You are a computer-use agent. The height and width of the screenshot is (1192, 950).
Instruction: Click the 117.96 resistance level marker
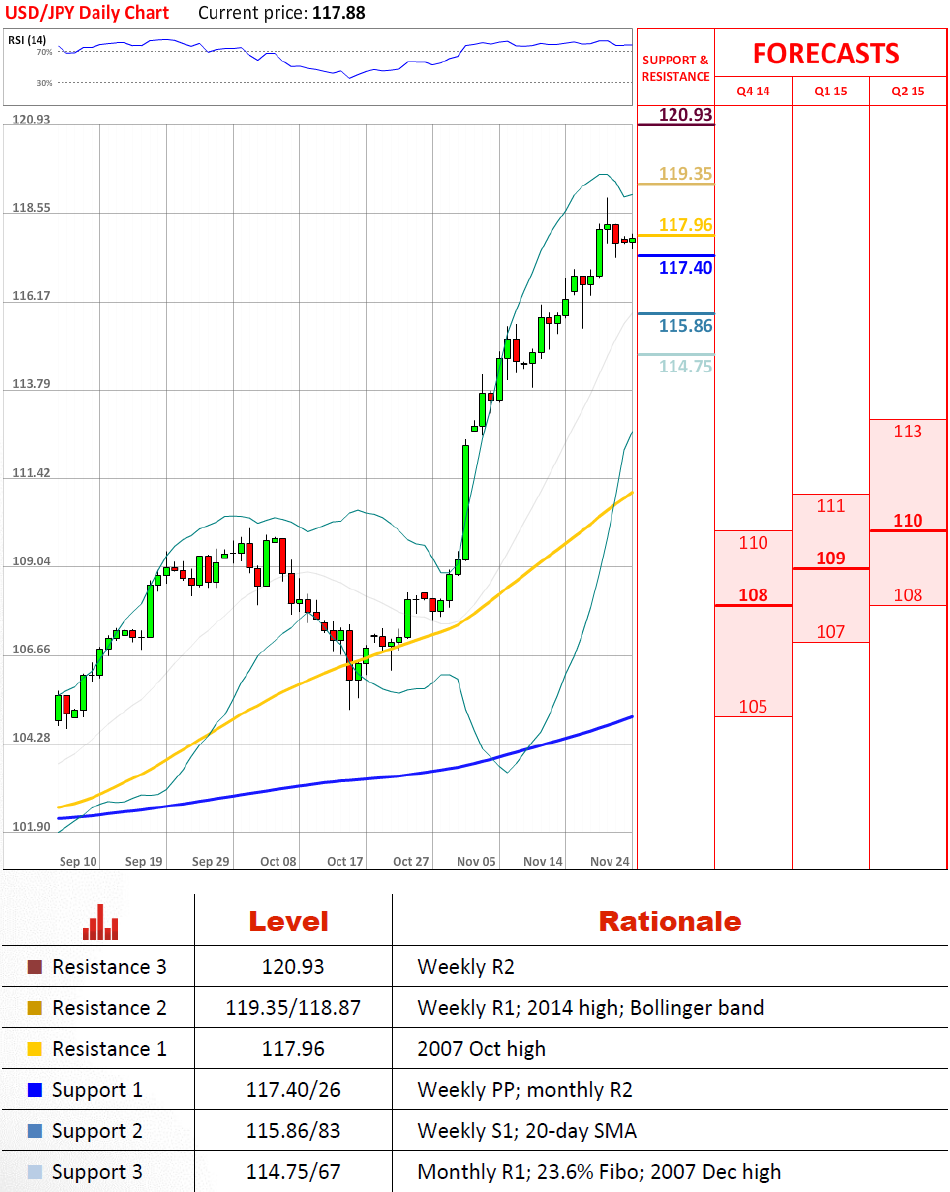click(686, 225)
